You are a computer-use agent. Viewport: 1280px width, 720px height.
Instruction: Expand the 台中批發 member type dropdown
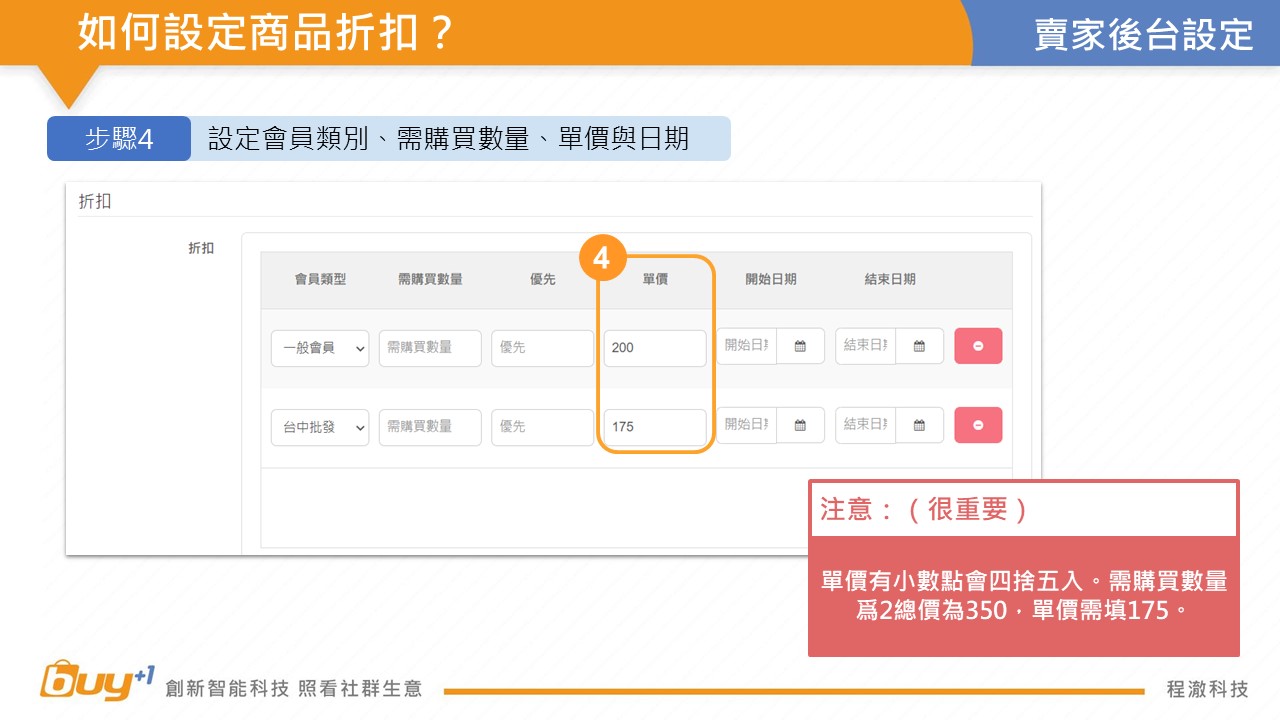(320, 427)
